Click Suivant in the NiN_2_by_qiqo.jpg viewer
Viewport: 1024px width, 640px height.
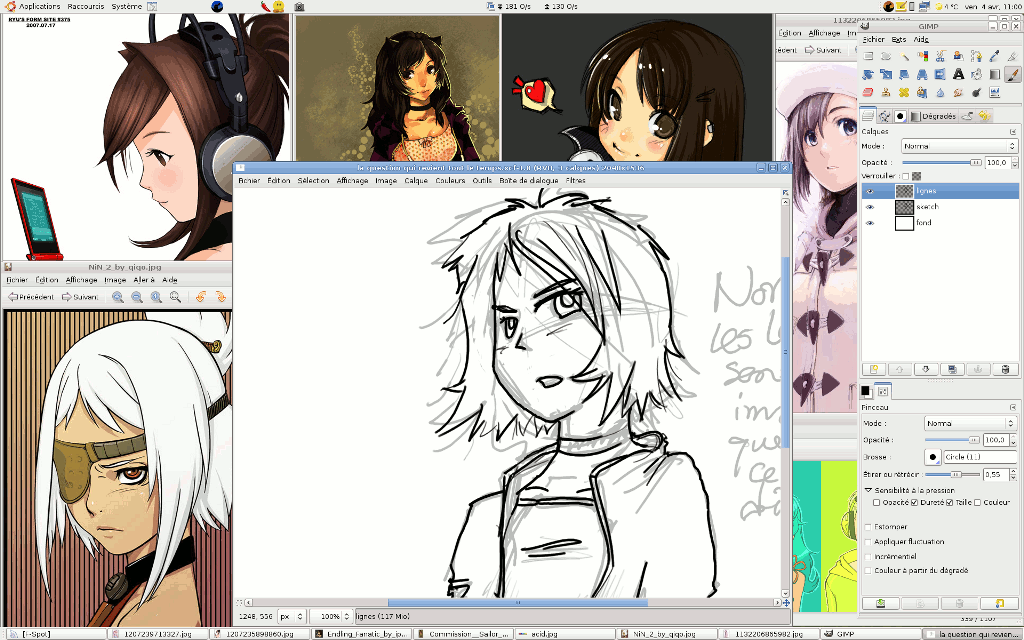(x=80, y=297)
